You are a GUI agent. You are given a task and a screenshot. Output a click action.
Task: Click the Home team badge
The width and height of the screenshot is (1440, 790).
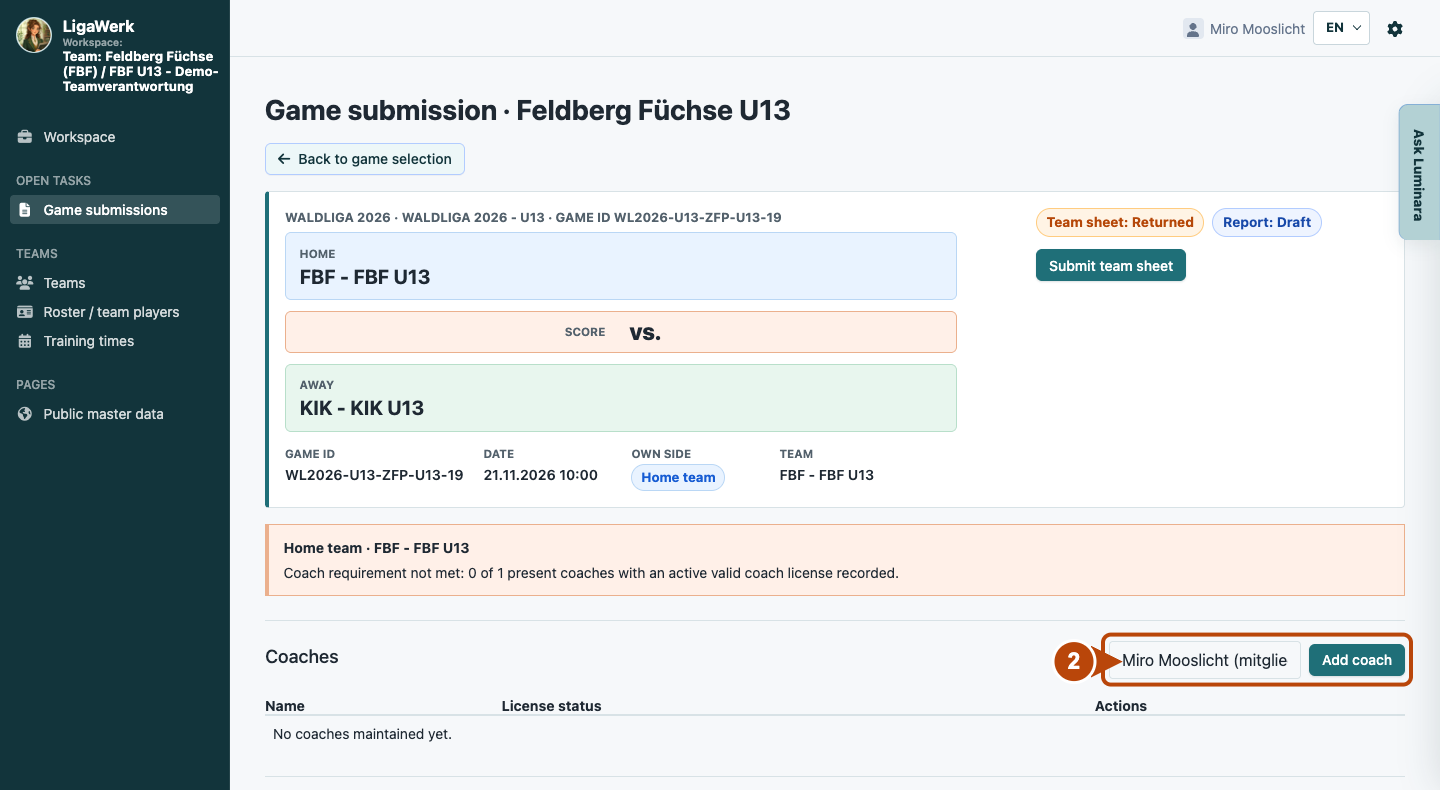point(678,477)
